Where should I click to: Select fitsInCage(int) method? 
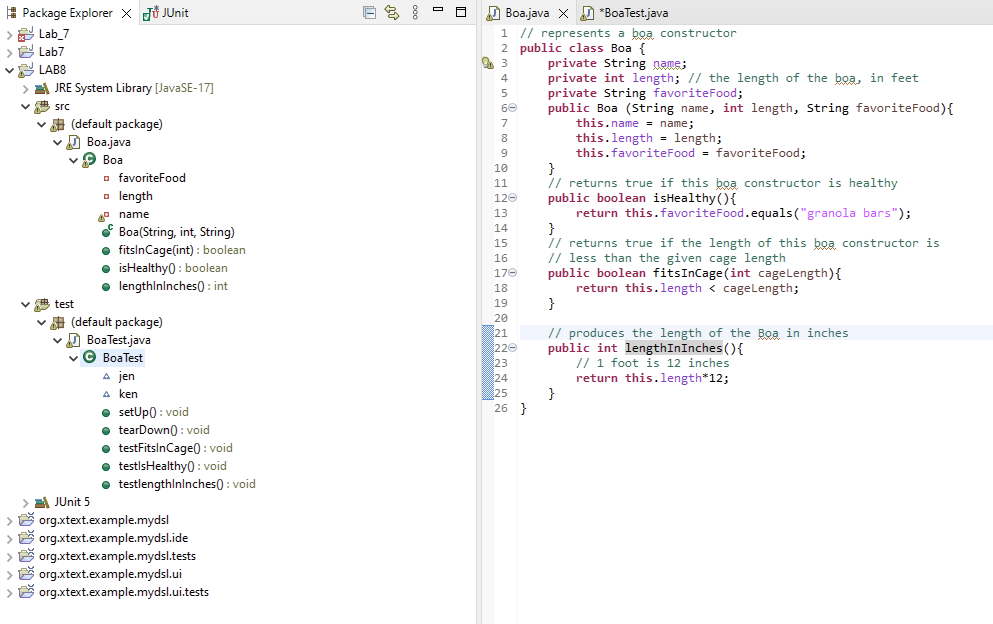(x=182, y=250)
